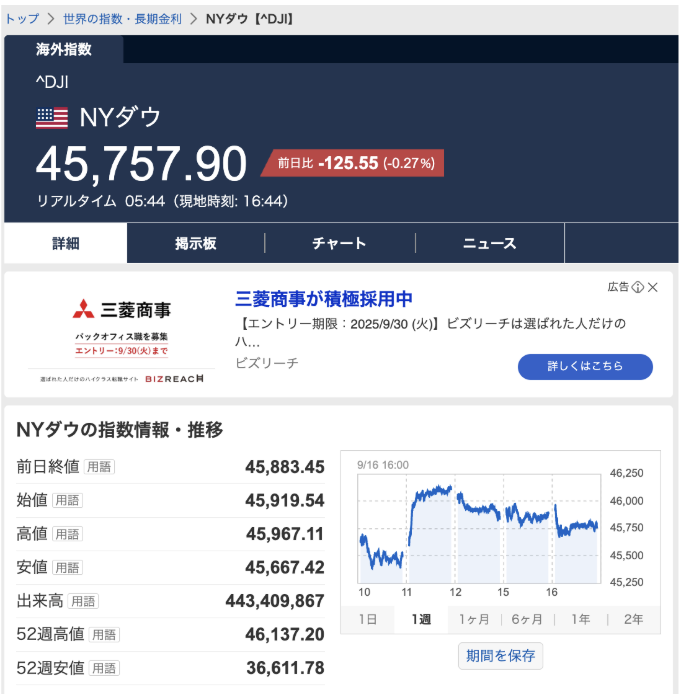Click the 用語 tag next to 出来高
The image size is (682, 696).
[x=84, y=601]
